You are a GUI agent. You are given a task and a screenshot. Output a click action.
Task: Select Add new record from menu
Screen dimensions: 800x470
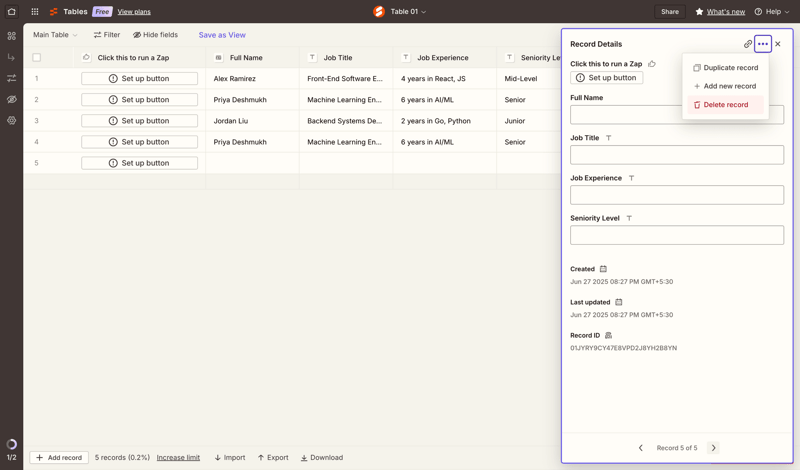(x=726, y=86)
